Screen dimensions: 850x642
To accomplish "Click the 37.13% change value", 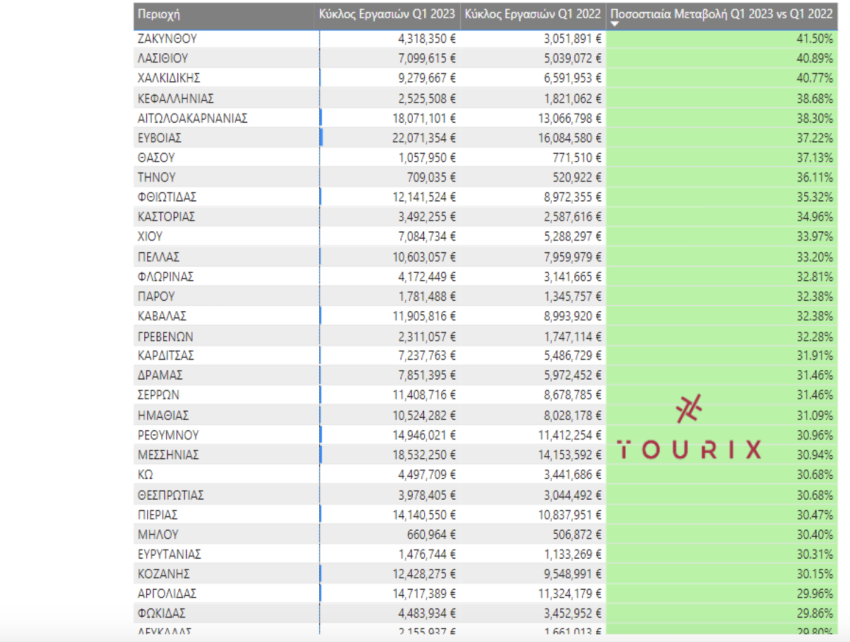I will click(x=815, y=158).
